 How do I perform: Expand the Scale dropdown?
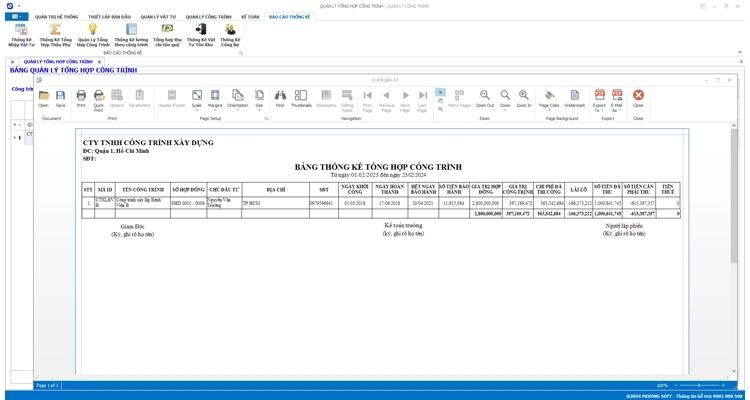pyautogui.click(x=196, y=98)
